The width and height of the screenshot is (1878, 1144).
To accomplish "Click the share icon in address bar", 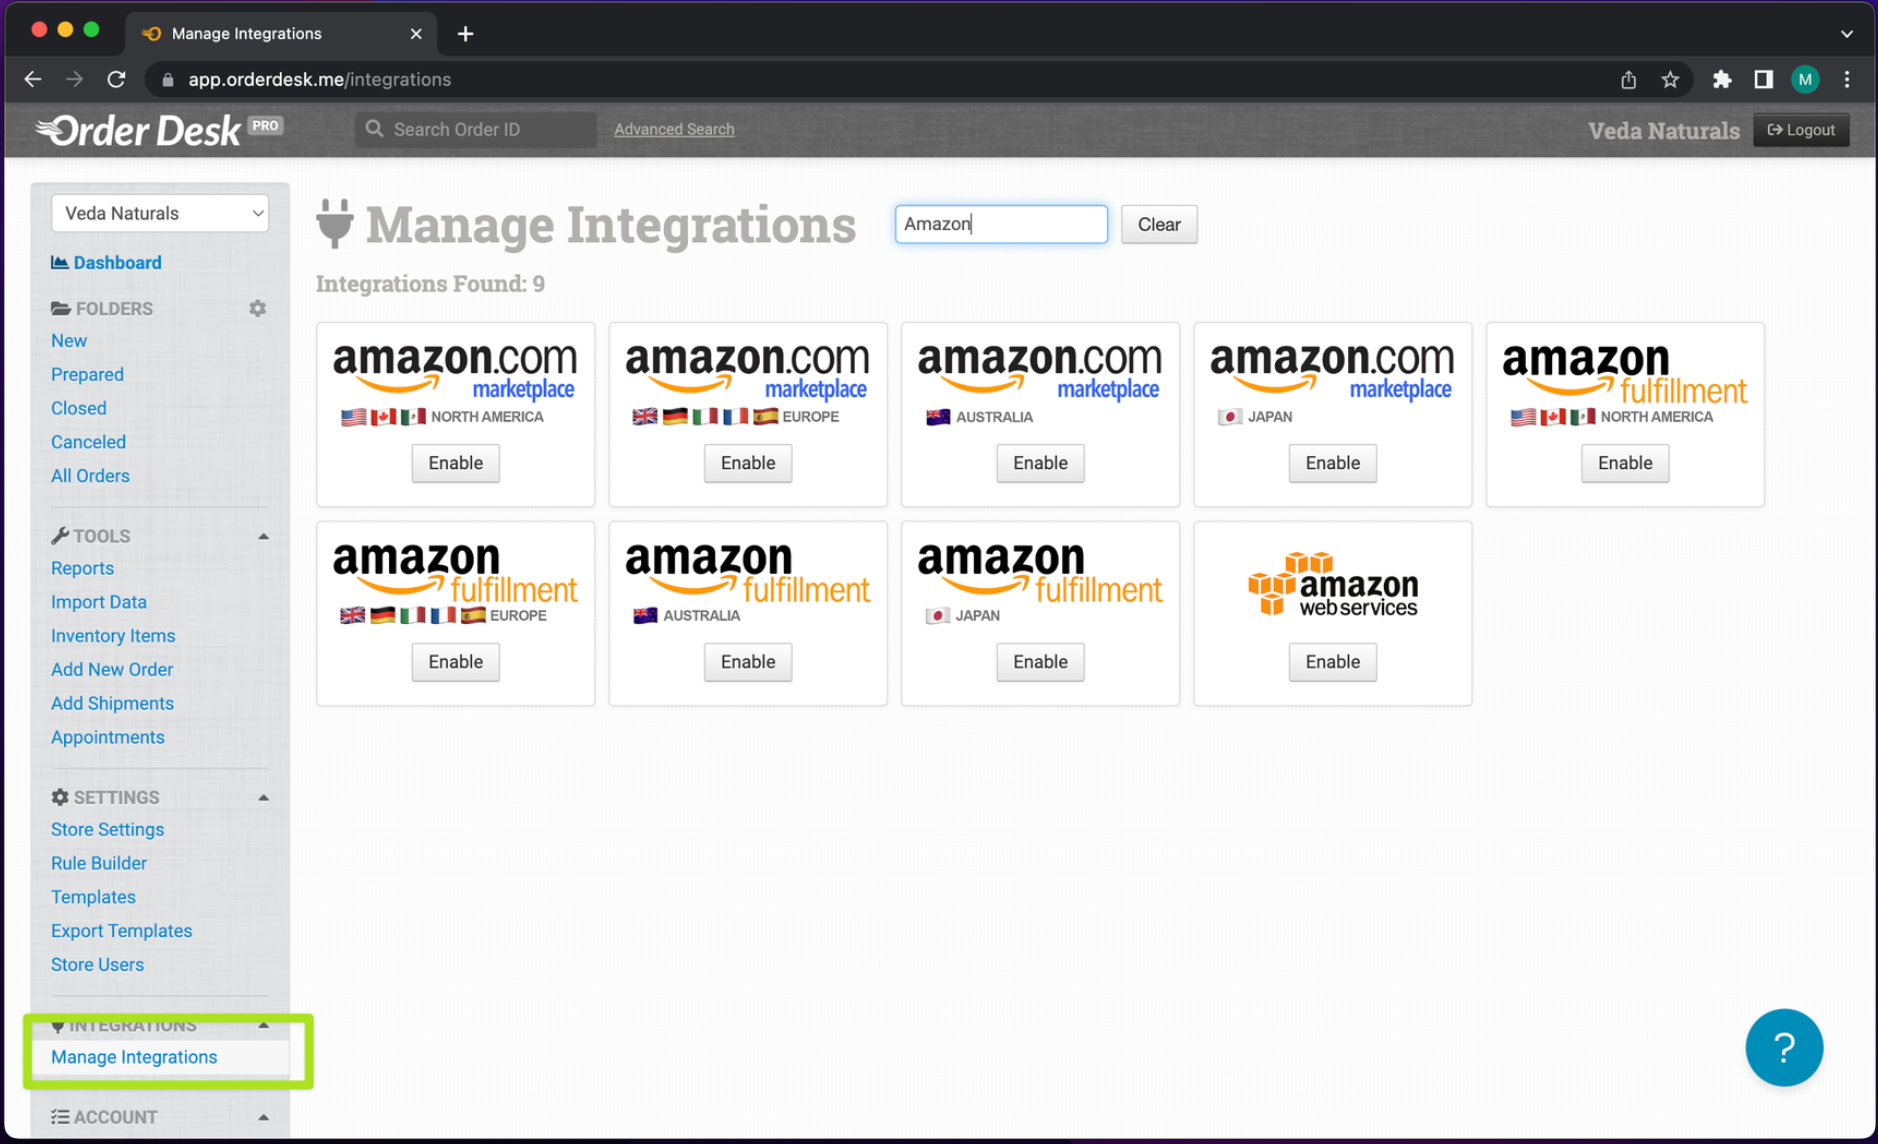I will click(1628, 80).
